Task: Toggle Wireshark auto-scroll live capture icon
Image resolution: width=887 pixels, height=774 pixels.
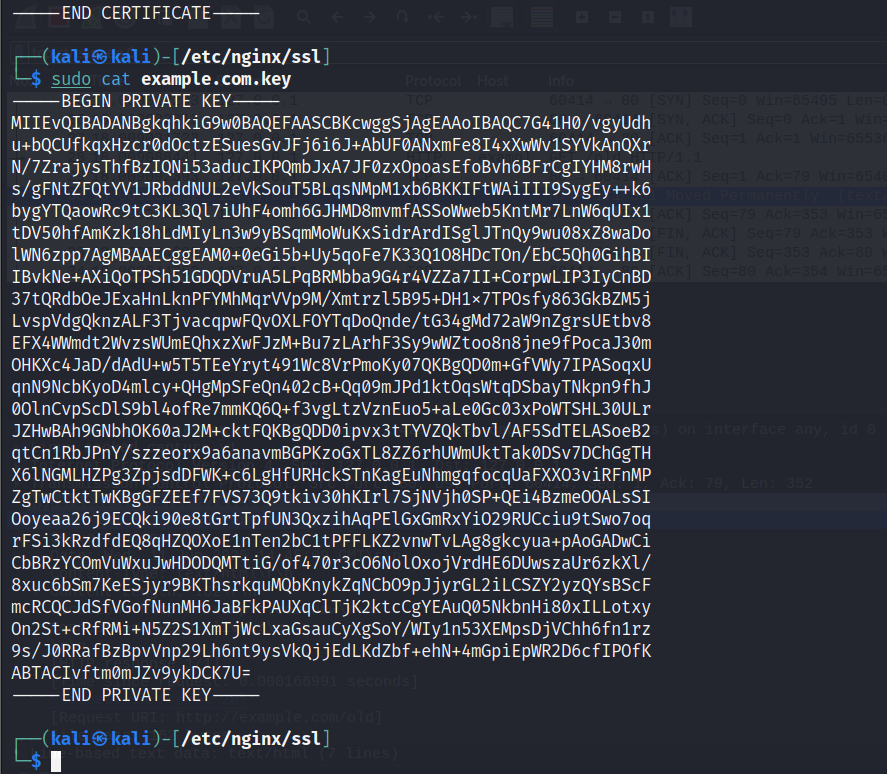Action: tap(502, 18)
